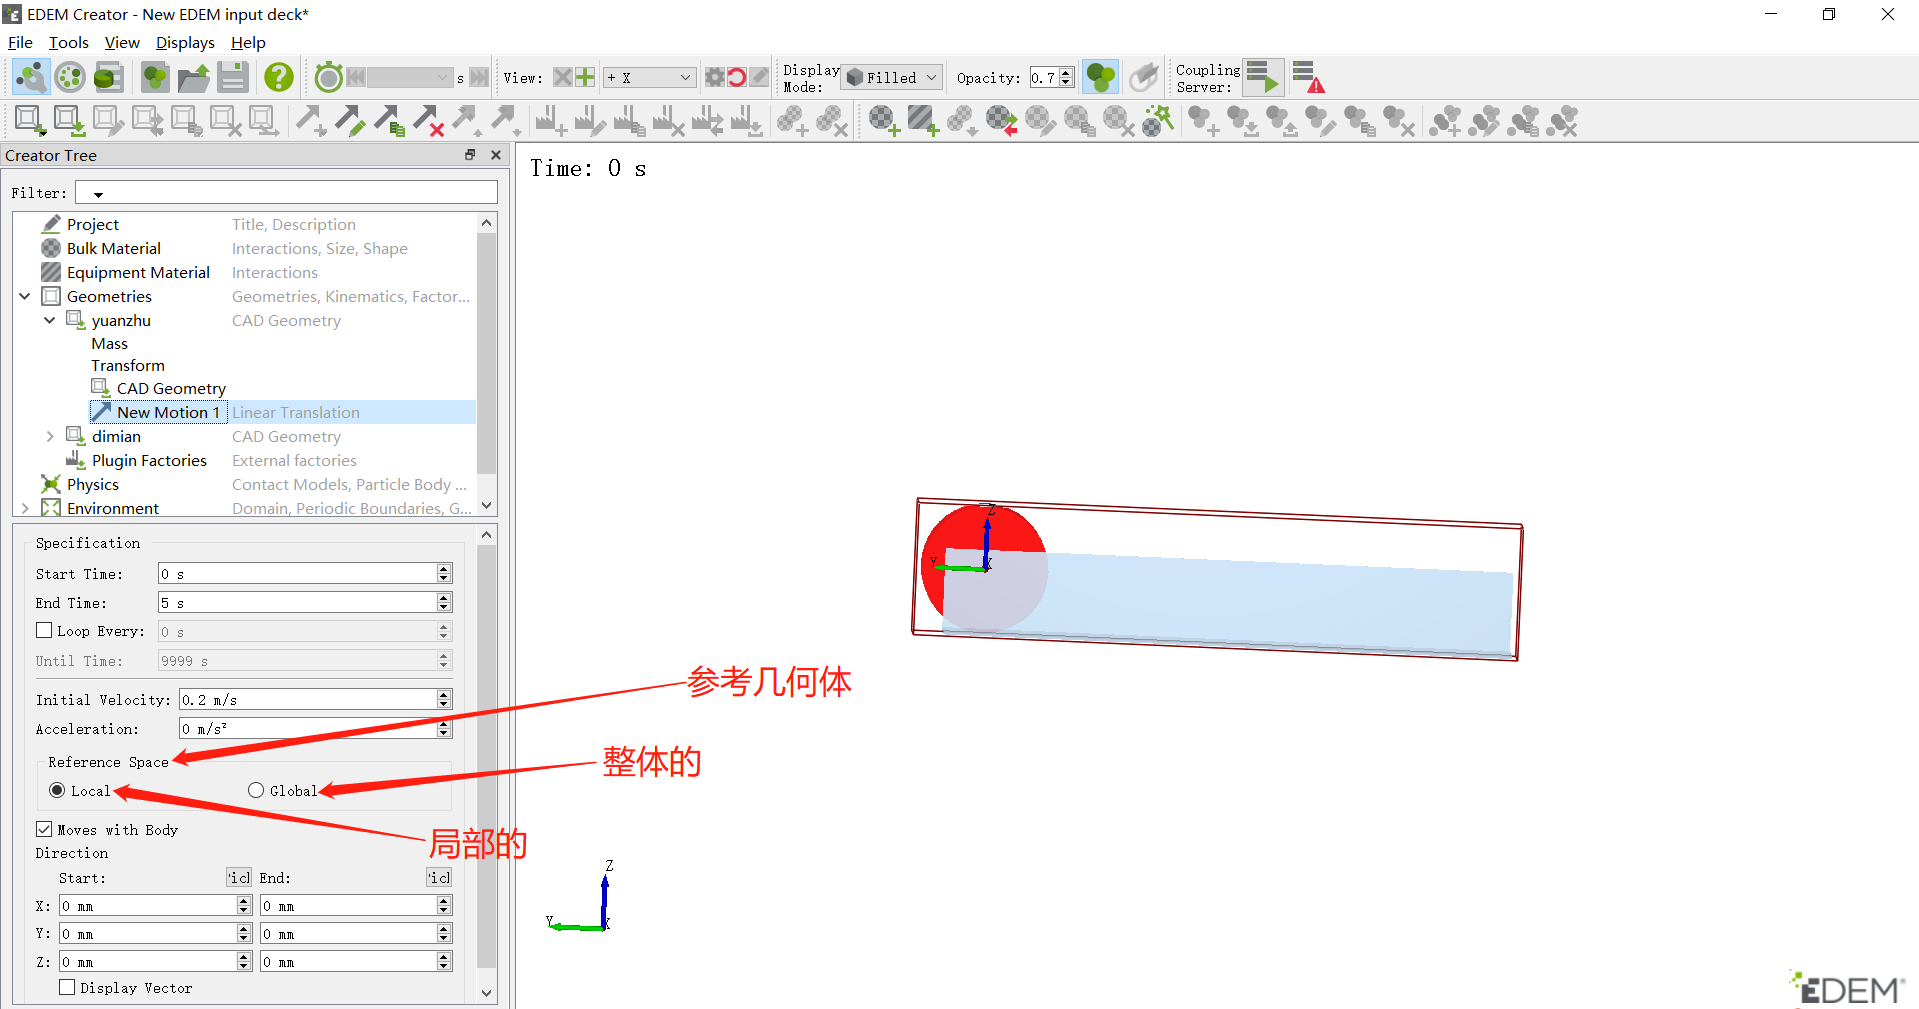1919x1009 pixels.
Task: Select the Global reference space radio button
Action: 256,790
